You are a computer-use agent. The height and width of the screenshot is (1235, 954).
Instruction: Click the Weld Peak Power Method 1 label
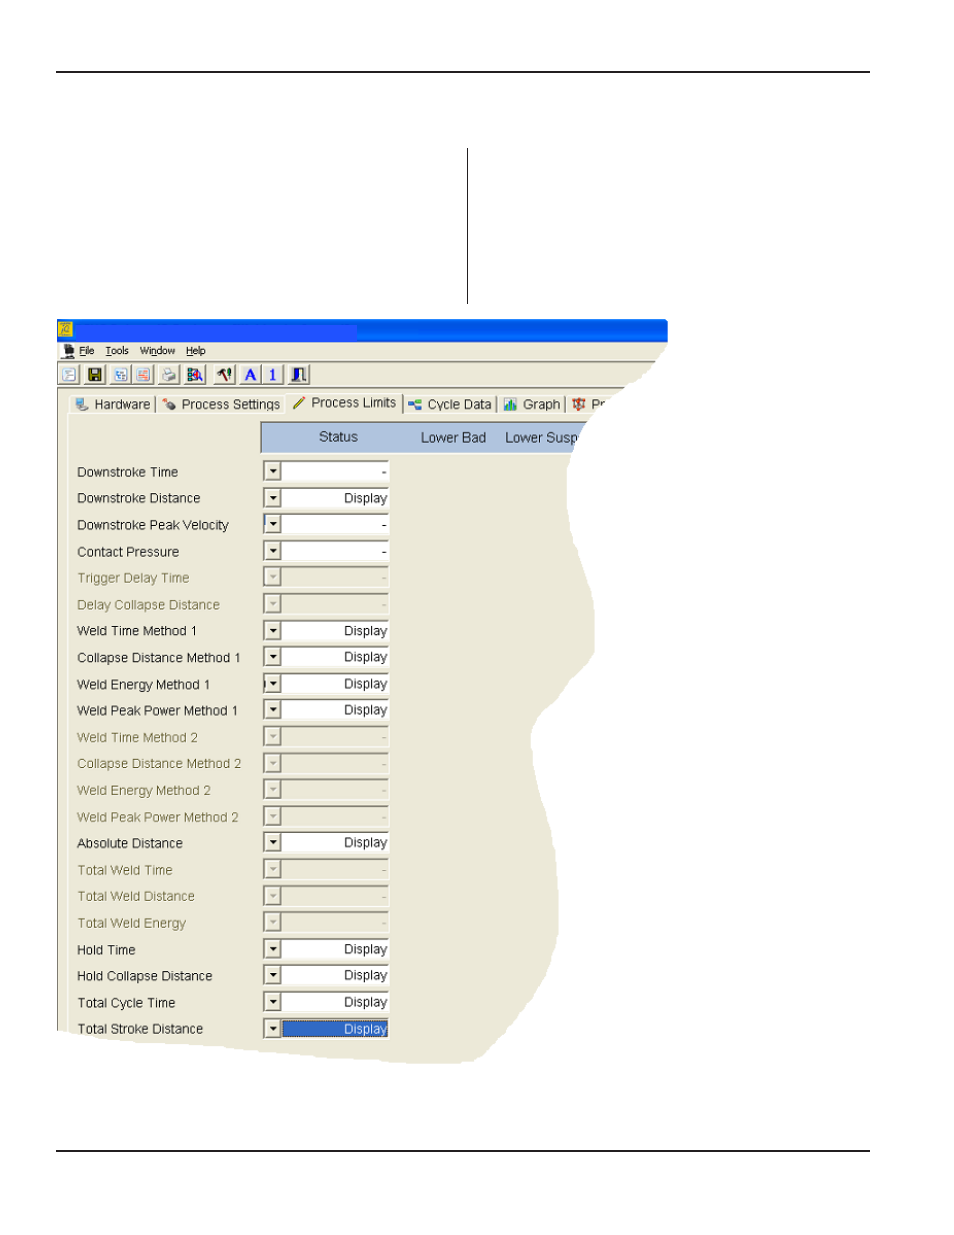click(158, 711)
